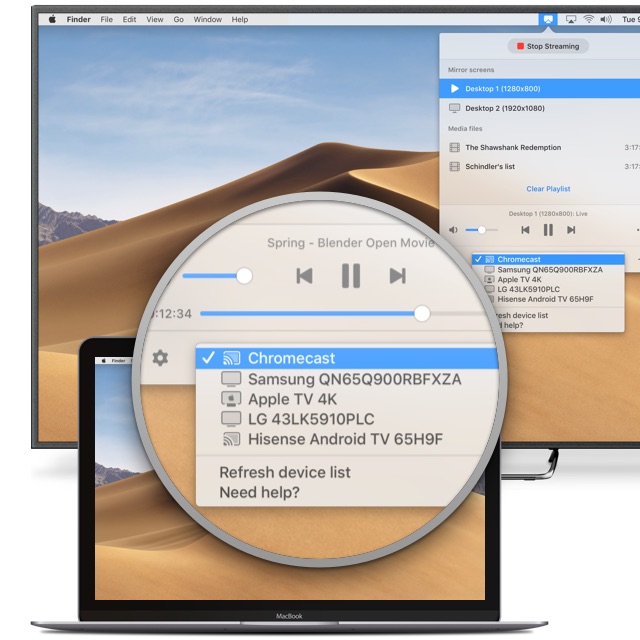Open the Wi-Fi status icon
Viewport: 640px width, 640px height.
tap(589, 19)
